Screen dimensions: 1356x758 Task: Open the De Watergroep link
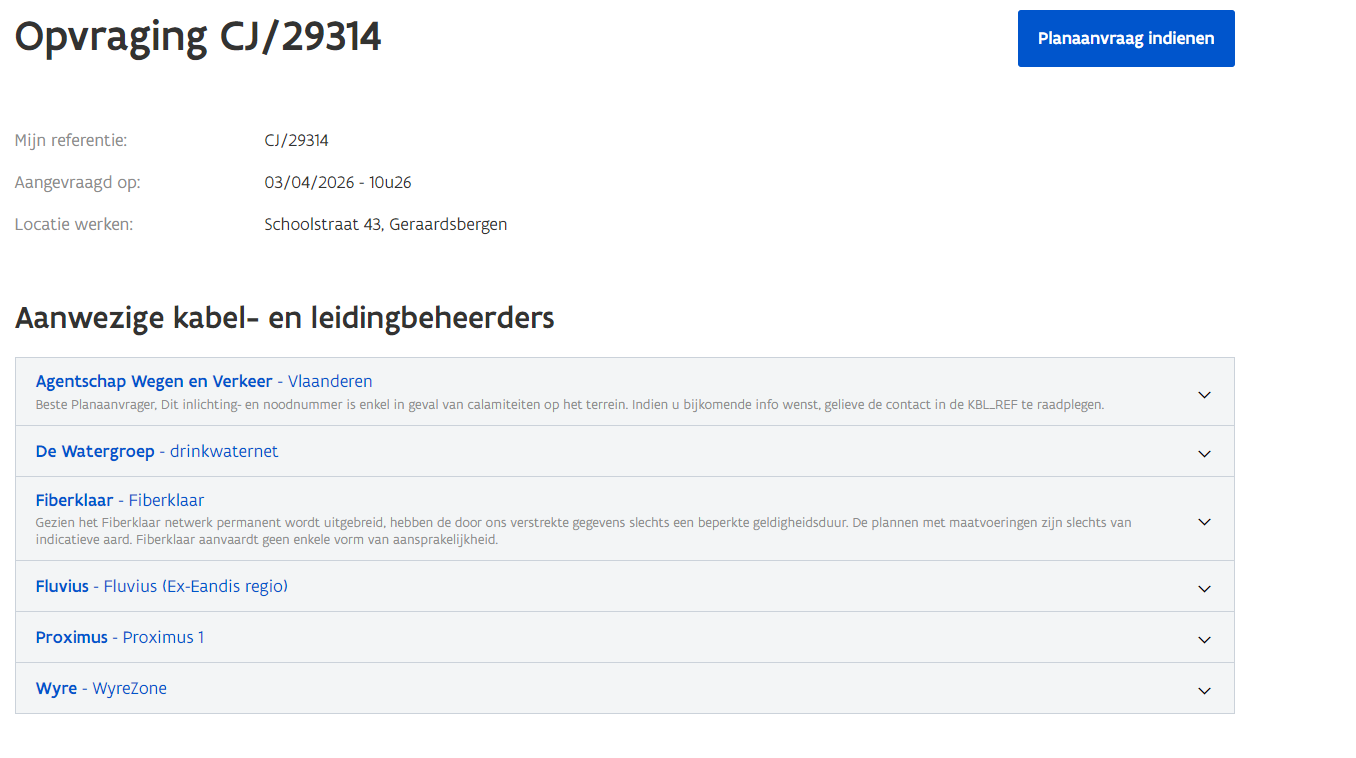[x=95, y=451]
